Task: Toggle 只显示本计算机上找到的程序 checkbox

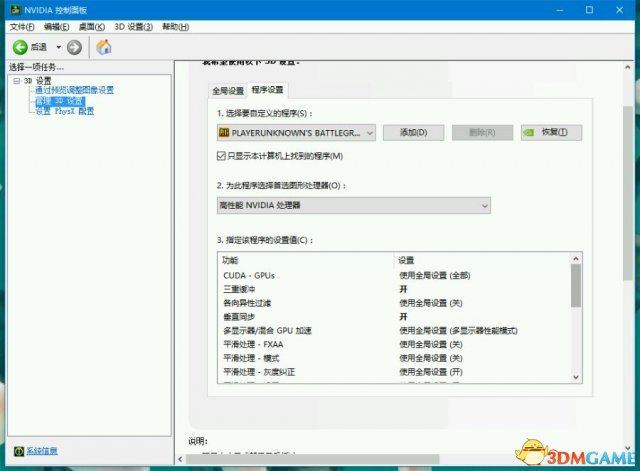Action: [221, 156]
